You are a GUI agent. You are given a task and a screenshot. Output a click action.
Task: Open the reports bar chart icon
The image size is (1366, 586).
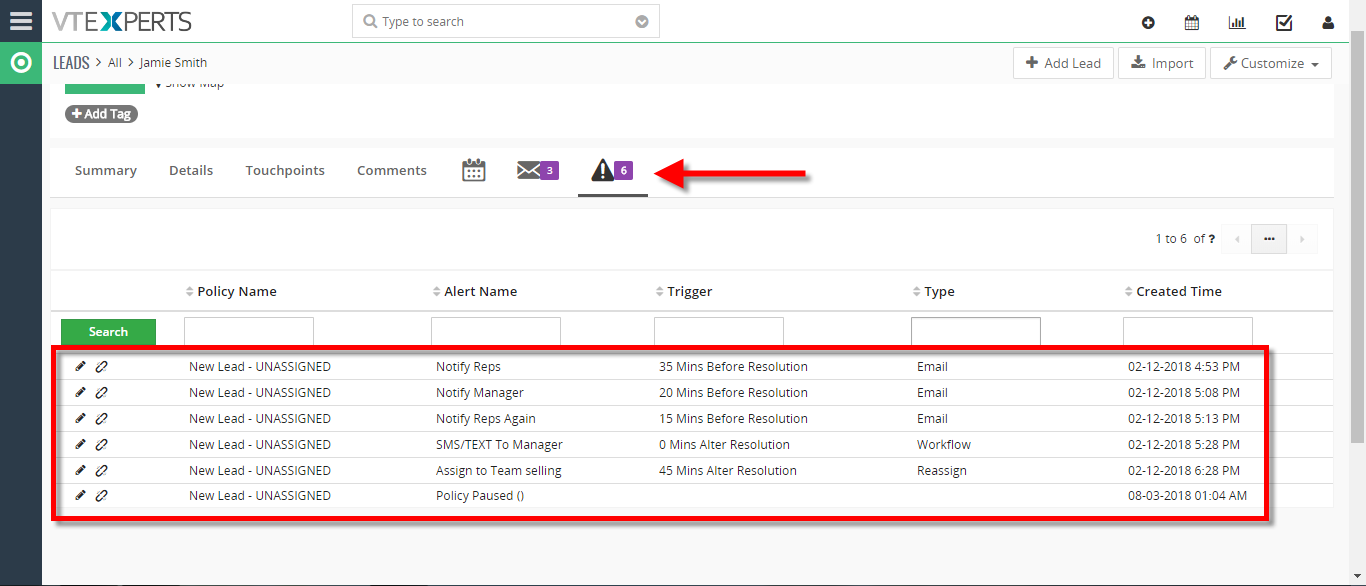pos(1237,22)
